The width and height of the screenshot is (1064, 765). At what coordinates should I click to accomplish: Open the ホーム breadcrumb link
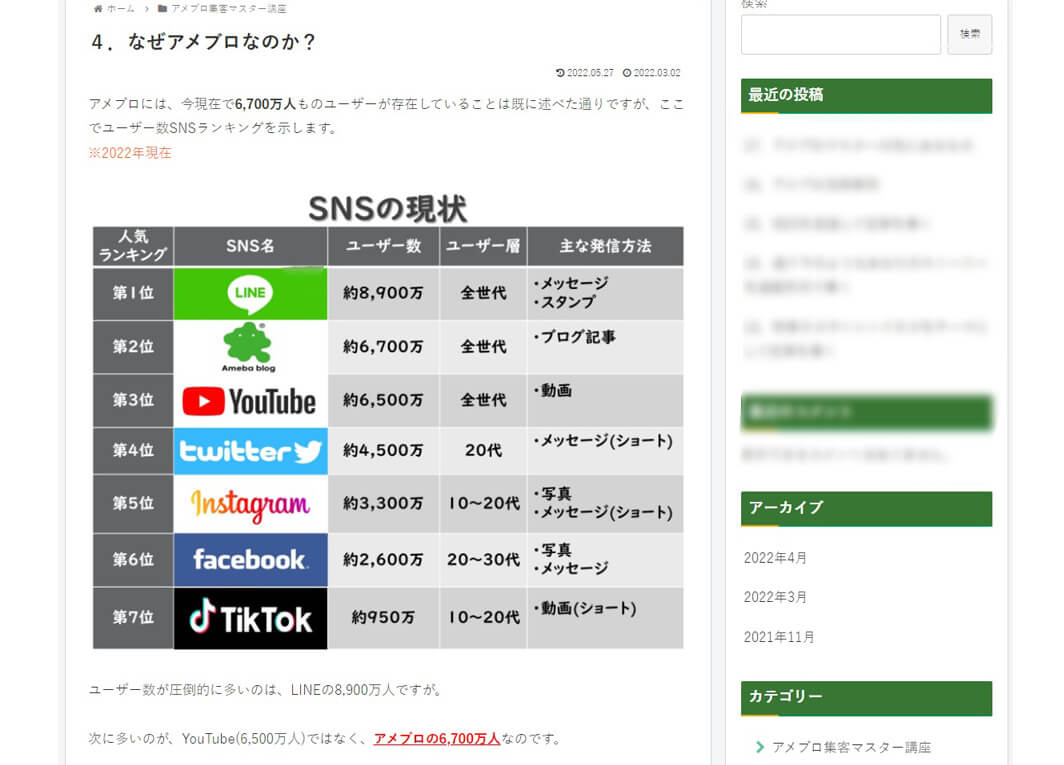pos(121,9)
